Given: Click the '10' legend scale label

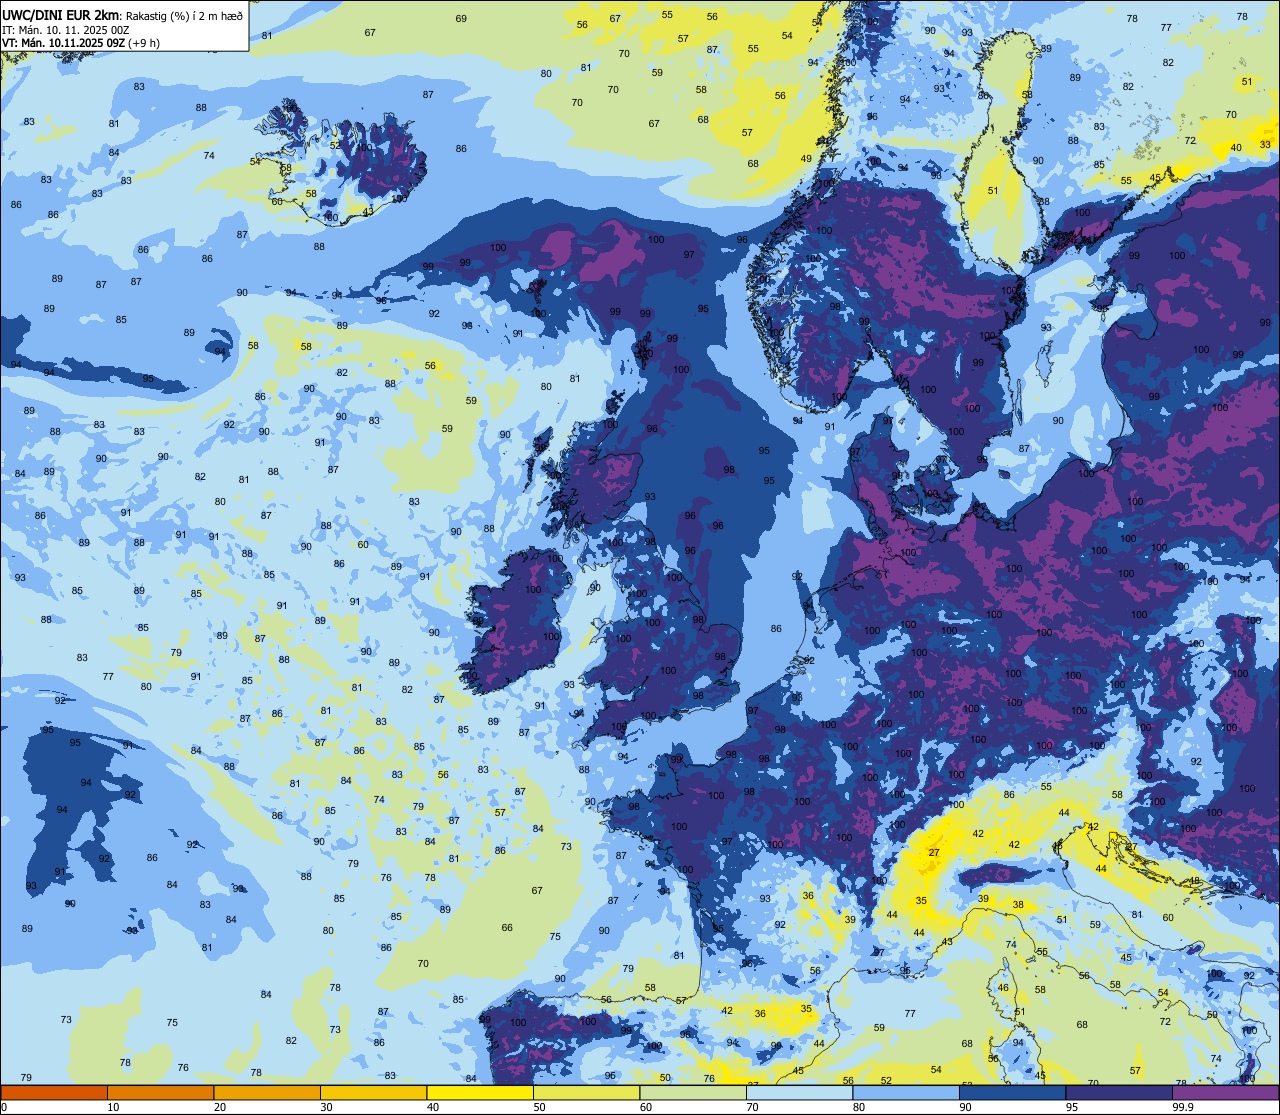Looking at the screenshot, I should 113,1107.
